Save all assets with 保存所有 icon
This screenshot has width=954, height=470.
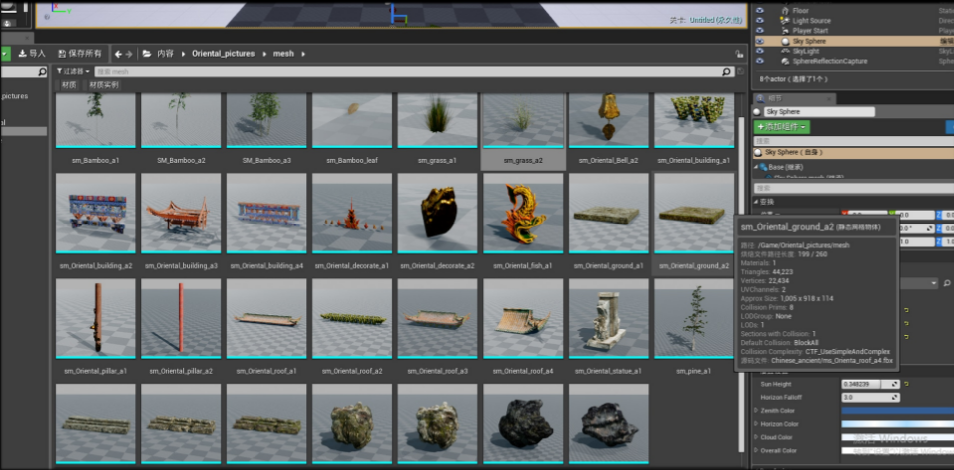(x=80, y=54)
